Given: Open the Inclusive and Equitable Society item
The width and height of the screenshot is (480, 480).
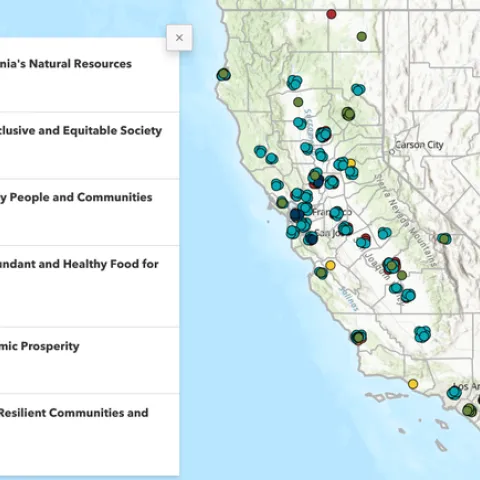Looking at the screenshot, I should coord(89,146).
